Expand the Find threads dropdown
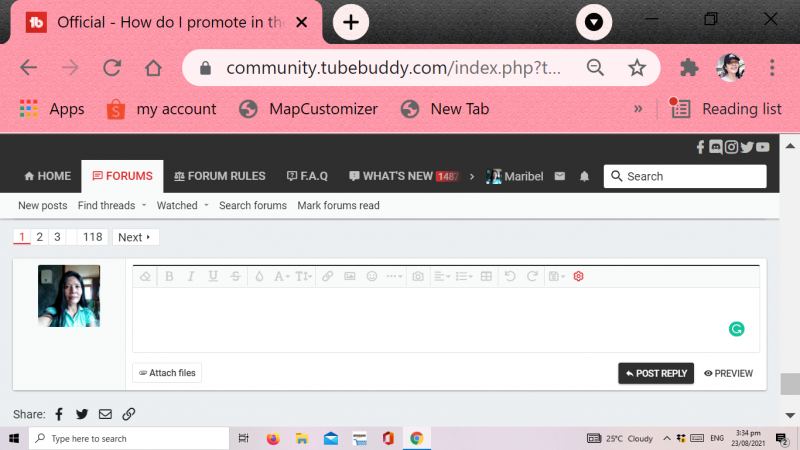The width and height of the screenshot is (800, 450). point(110,205)
